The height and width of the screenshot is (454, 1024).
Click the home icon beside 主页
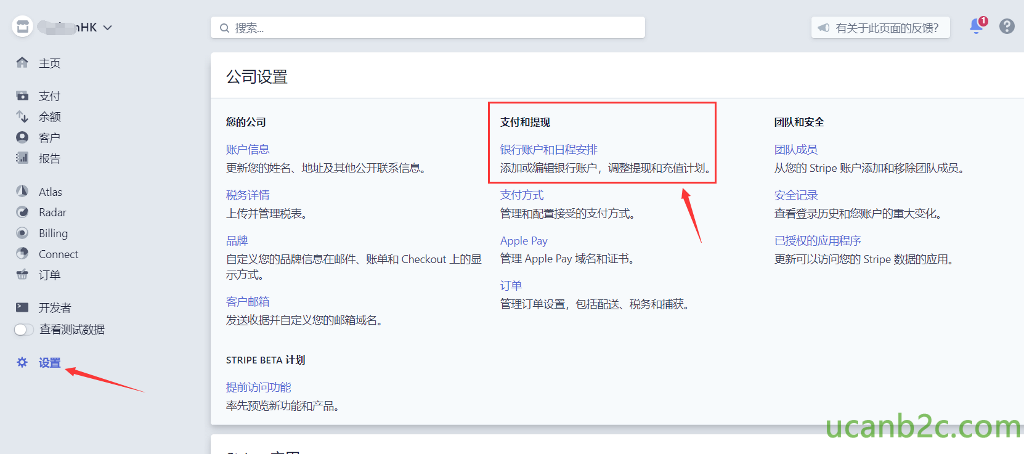(22, 63)
